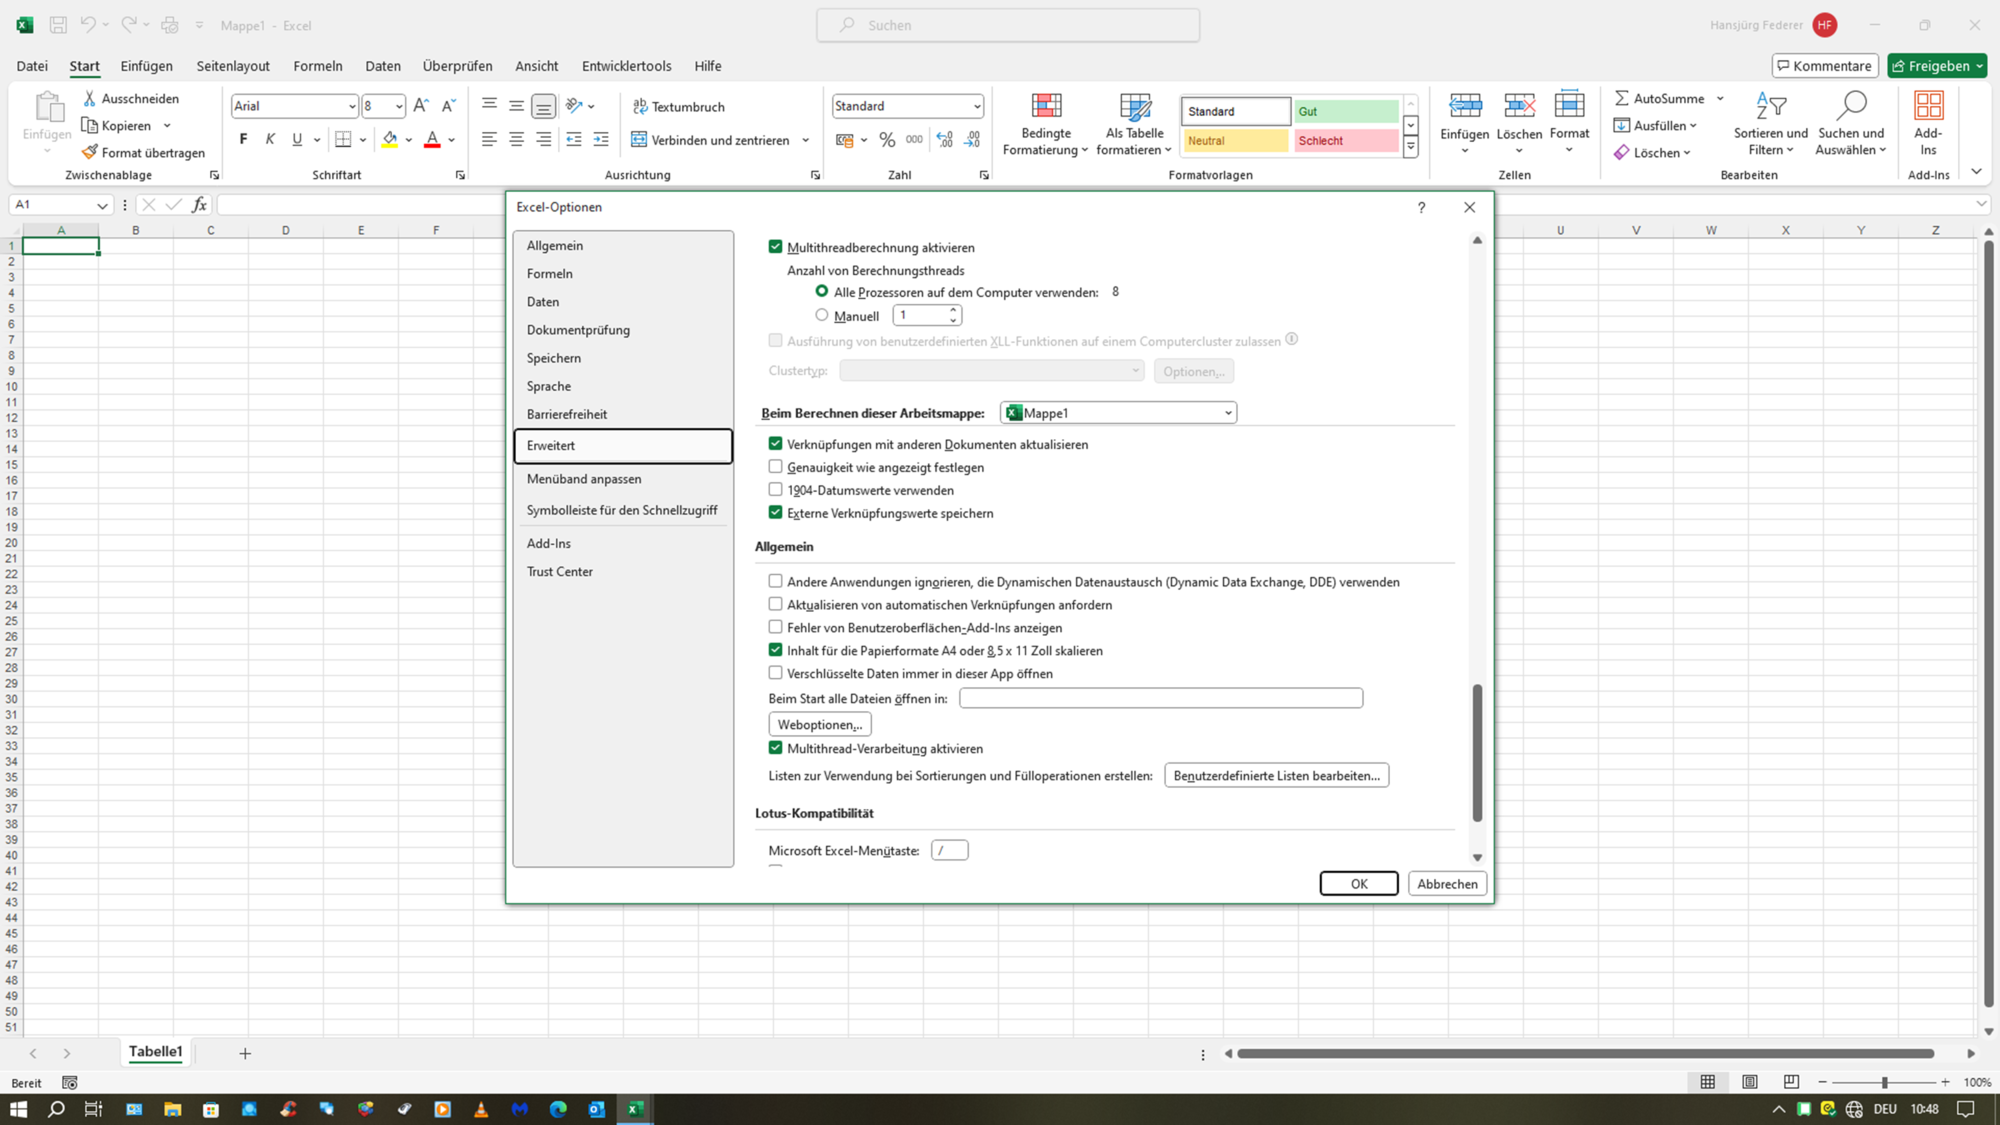Screen dimensions: 2000x1125
Task: Click the remove decimal place icon
Action: pyautogui.click(x=972, y=140)
